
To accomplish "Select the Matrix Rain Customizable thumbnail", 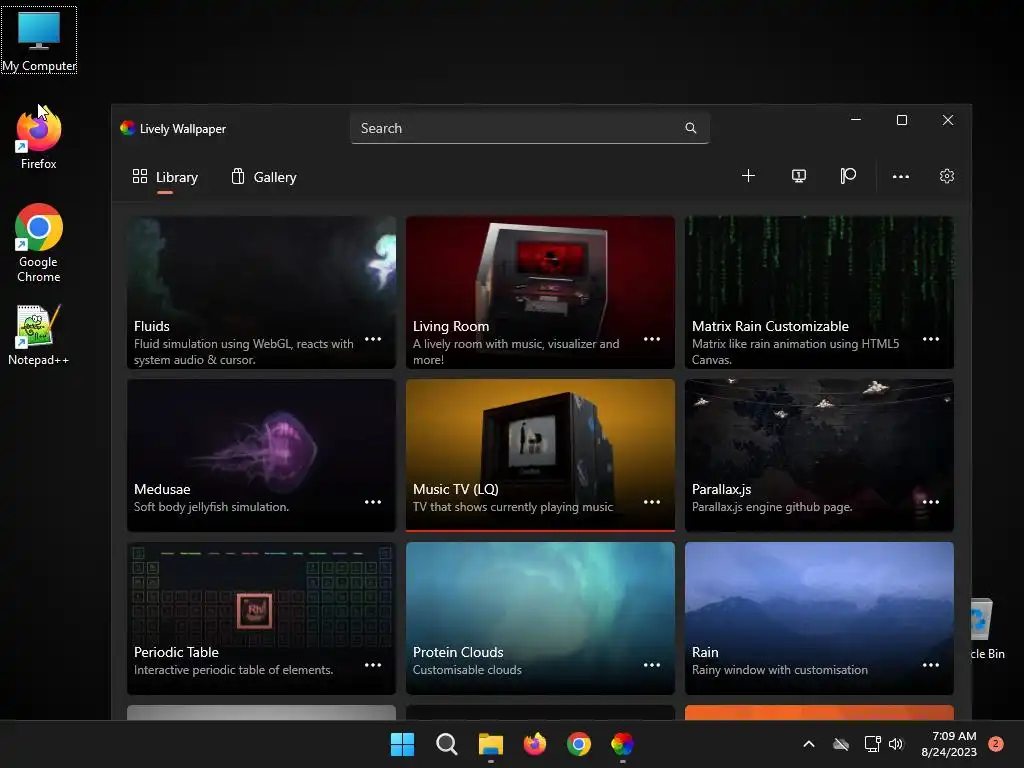I will tap(819, 293).
